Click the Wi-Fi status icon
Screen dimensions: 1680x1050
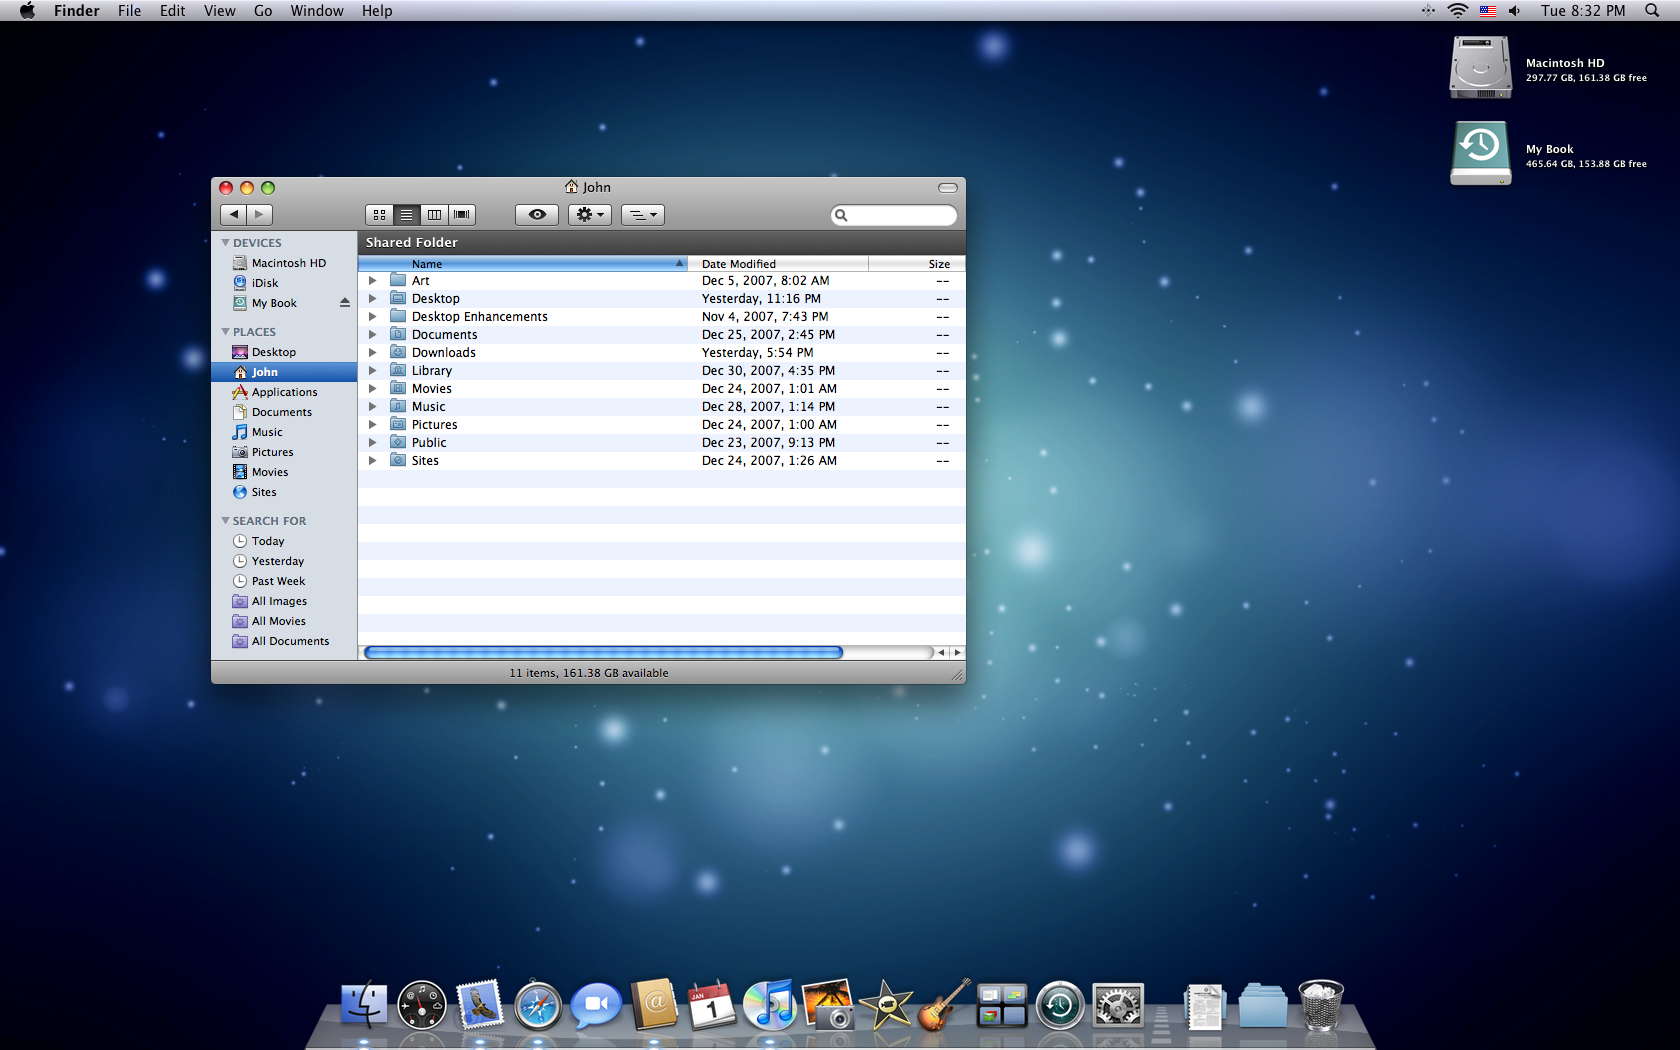point(1458,11)
